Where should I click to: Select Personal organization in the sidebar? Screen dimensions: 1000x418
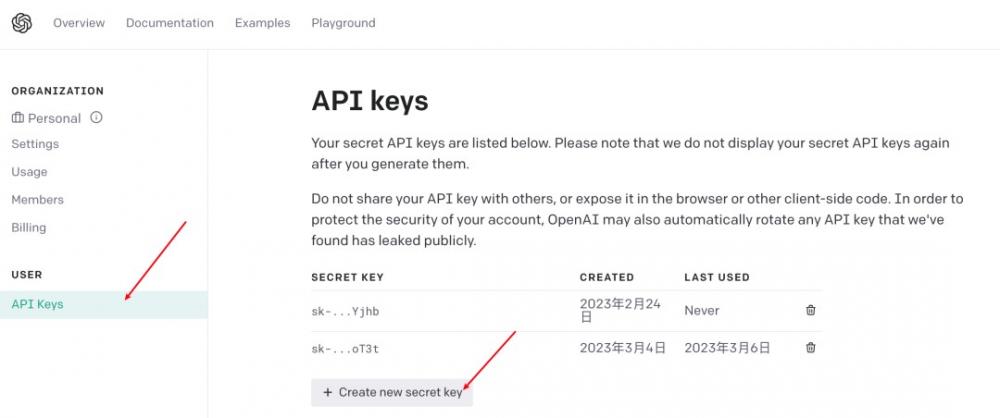(54, 118)
